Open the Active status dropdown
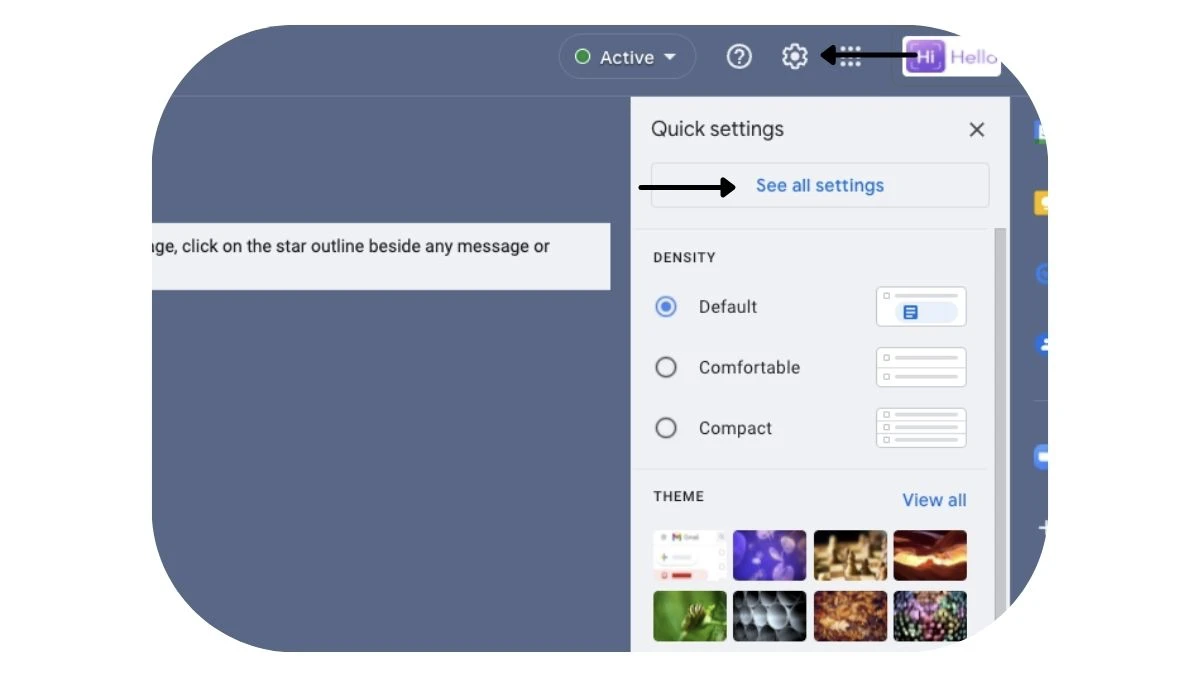Image resolution: width=1200 pixels, height=677 pixels. click(x=626, y=57)
